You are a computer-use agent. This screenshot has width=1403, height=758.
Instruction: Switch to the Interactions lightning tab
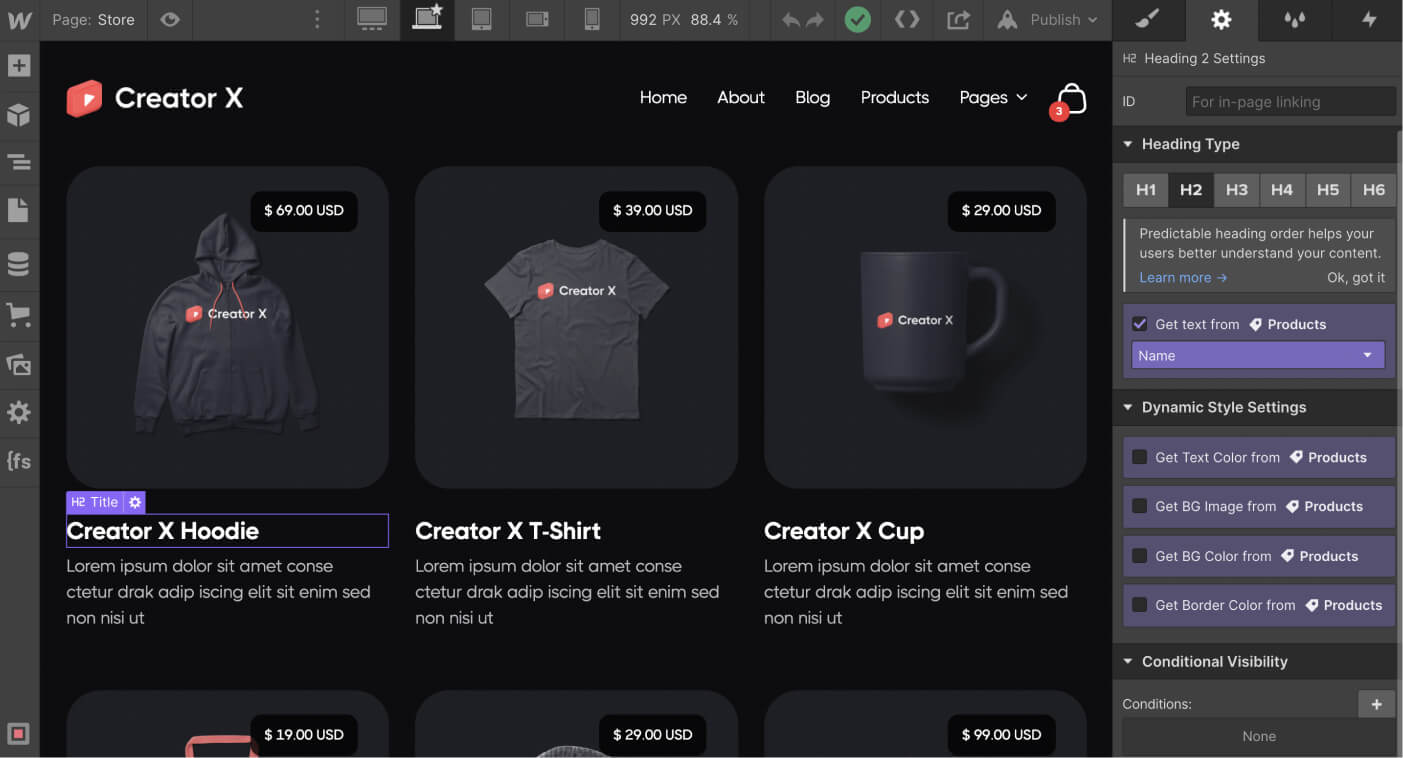pos(1367,20)
